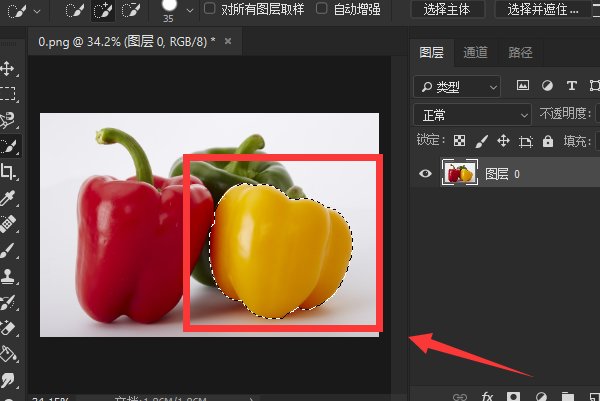The width and height of the screenshot is (600, 401).
Task: Hide 图层 0 with eye icon
Action: 425,174
